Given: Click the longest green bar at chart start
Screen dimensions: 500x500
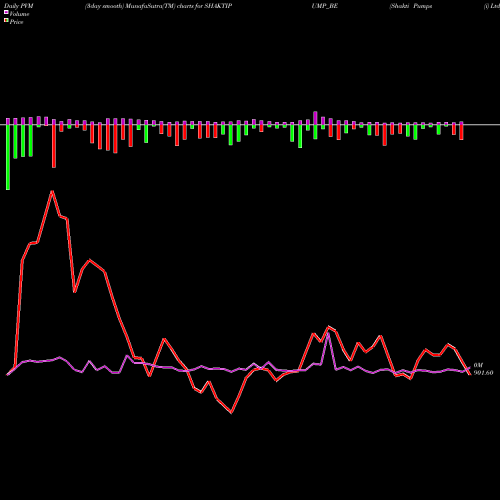Looking at the screenshot, I should 8,157.
